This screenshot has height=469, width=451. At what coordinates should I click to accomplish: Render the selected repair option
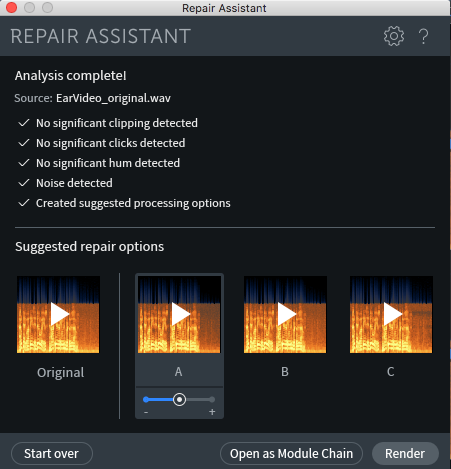coord(405,454)
